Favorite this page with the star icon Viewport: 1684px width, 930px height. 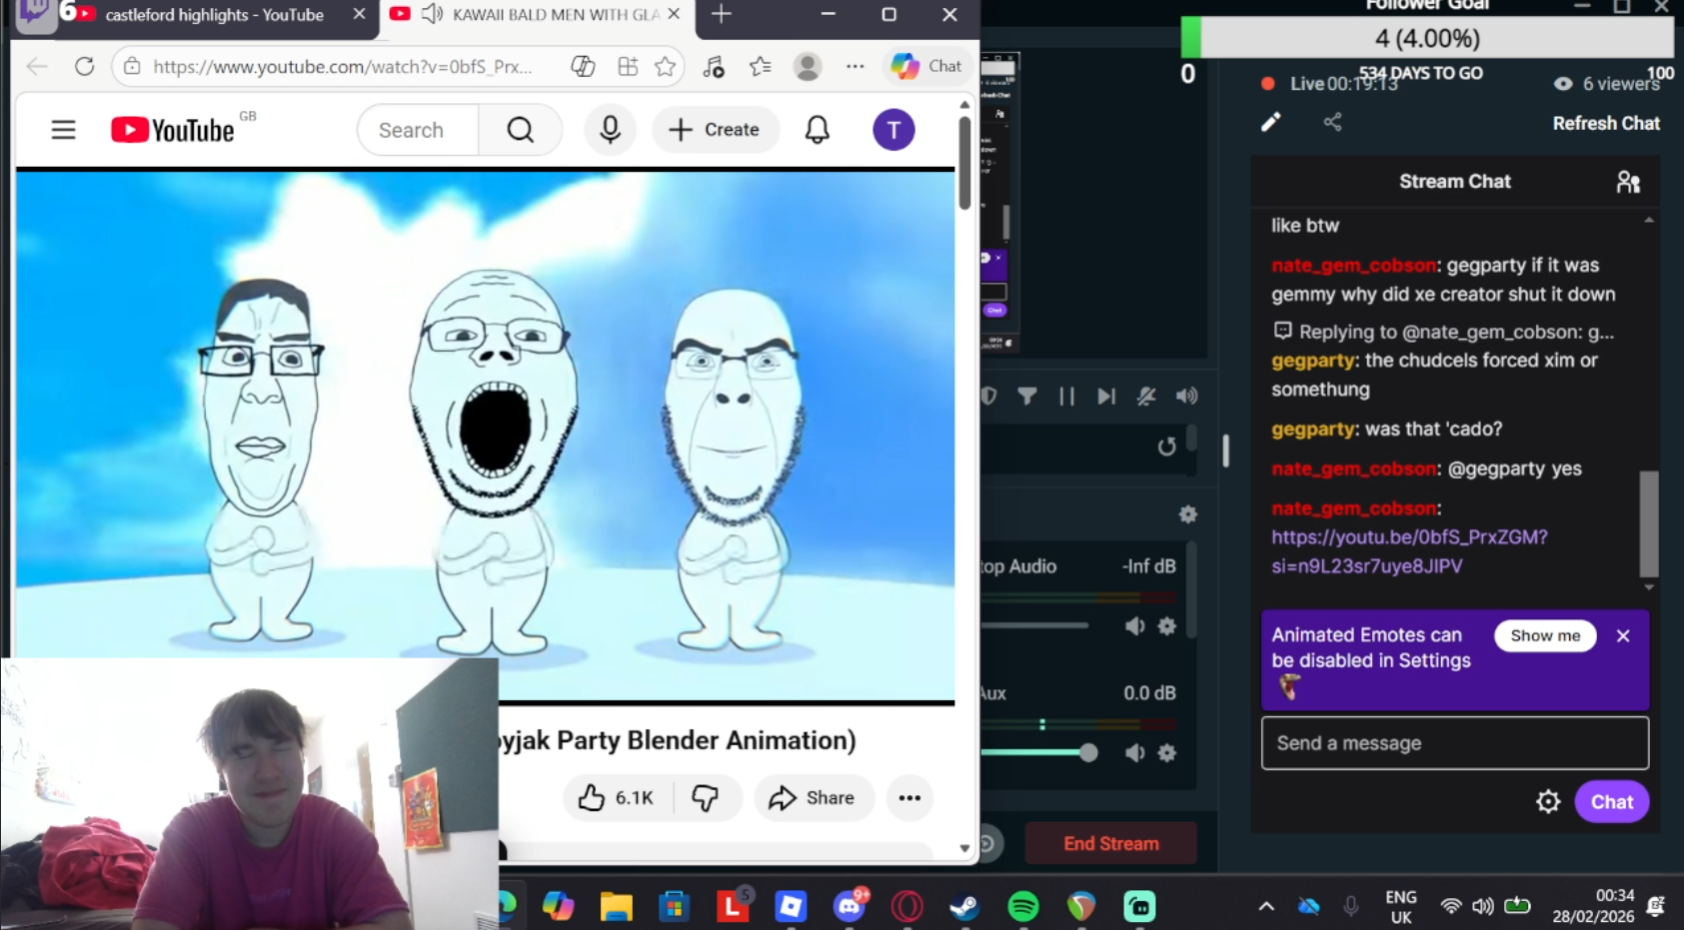(665, 67)
